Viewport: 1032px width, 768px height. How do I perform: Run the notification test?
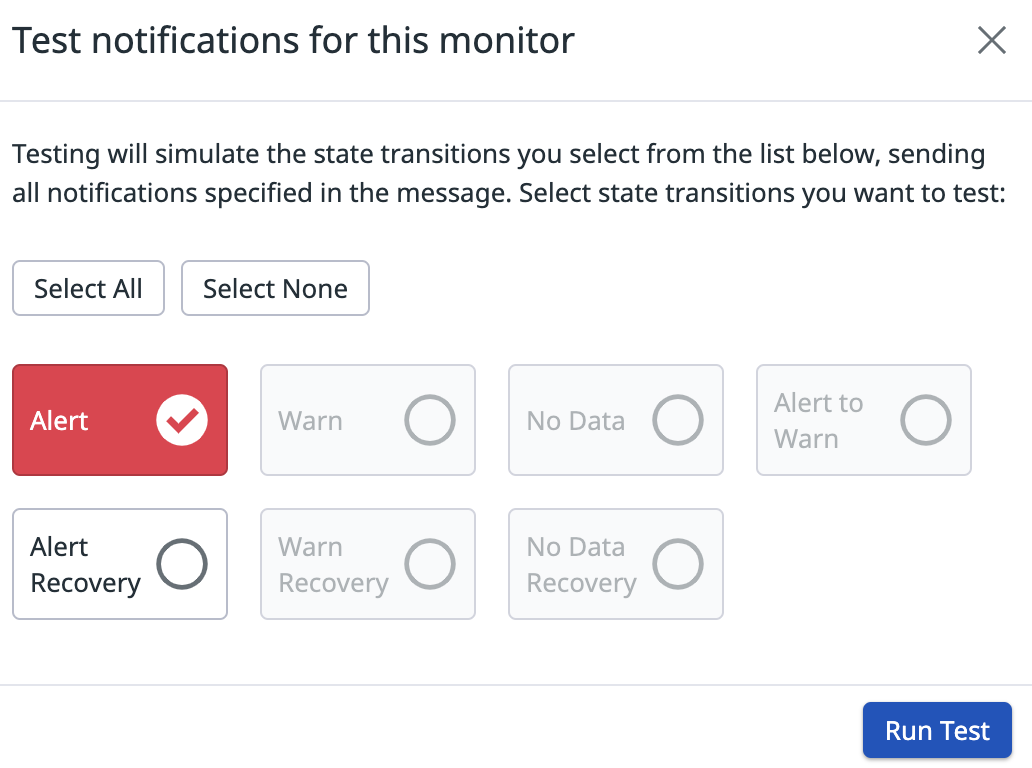pos(937,731)
